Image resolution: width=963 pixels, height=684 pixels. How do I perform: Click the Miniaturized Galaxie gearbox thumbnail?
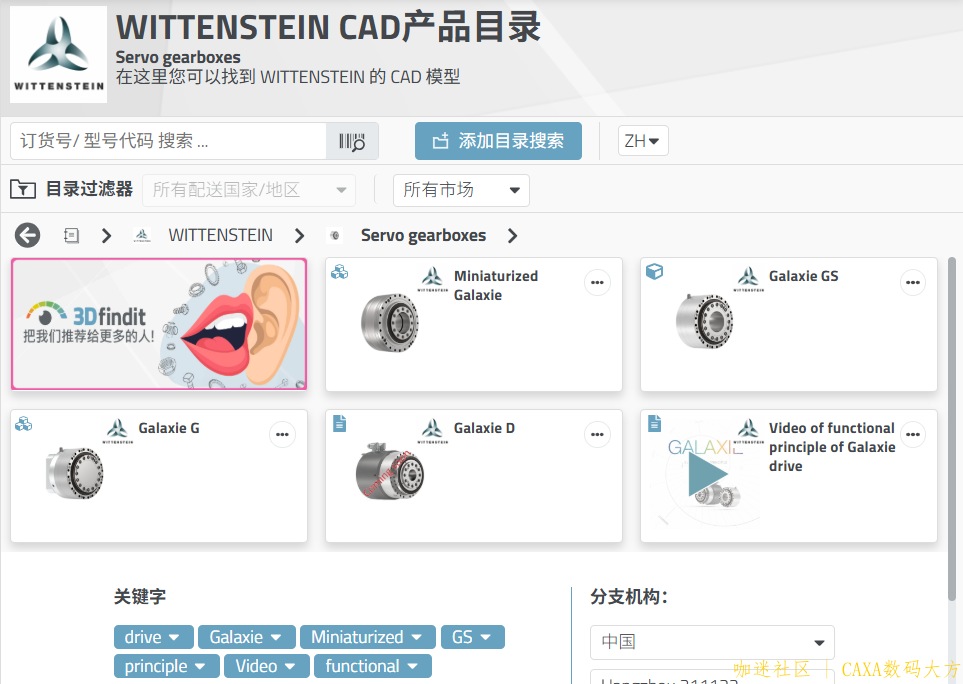coord(389,322)
